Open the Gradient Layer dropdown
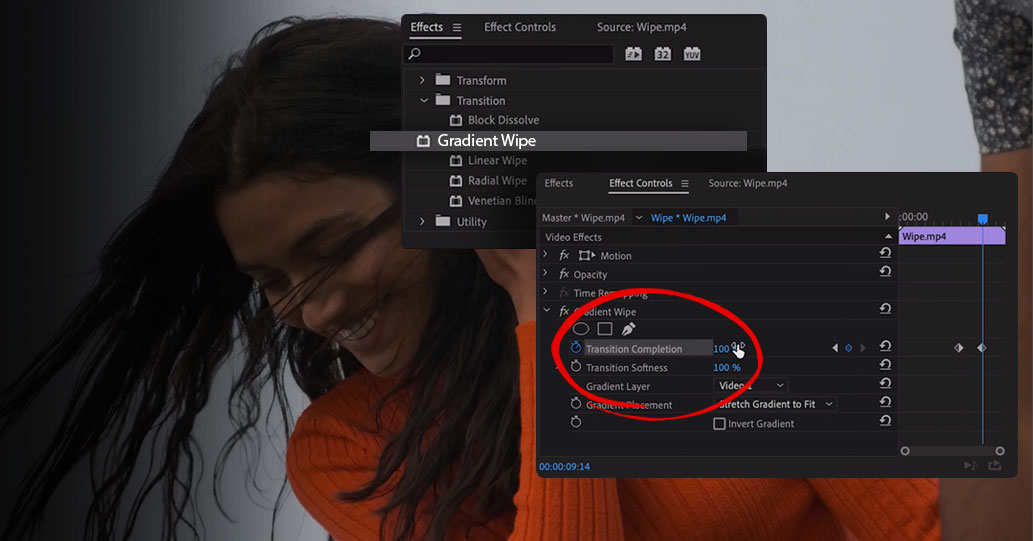Viewport: 1033px width, 541px height. pos(751,386)
